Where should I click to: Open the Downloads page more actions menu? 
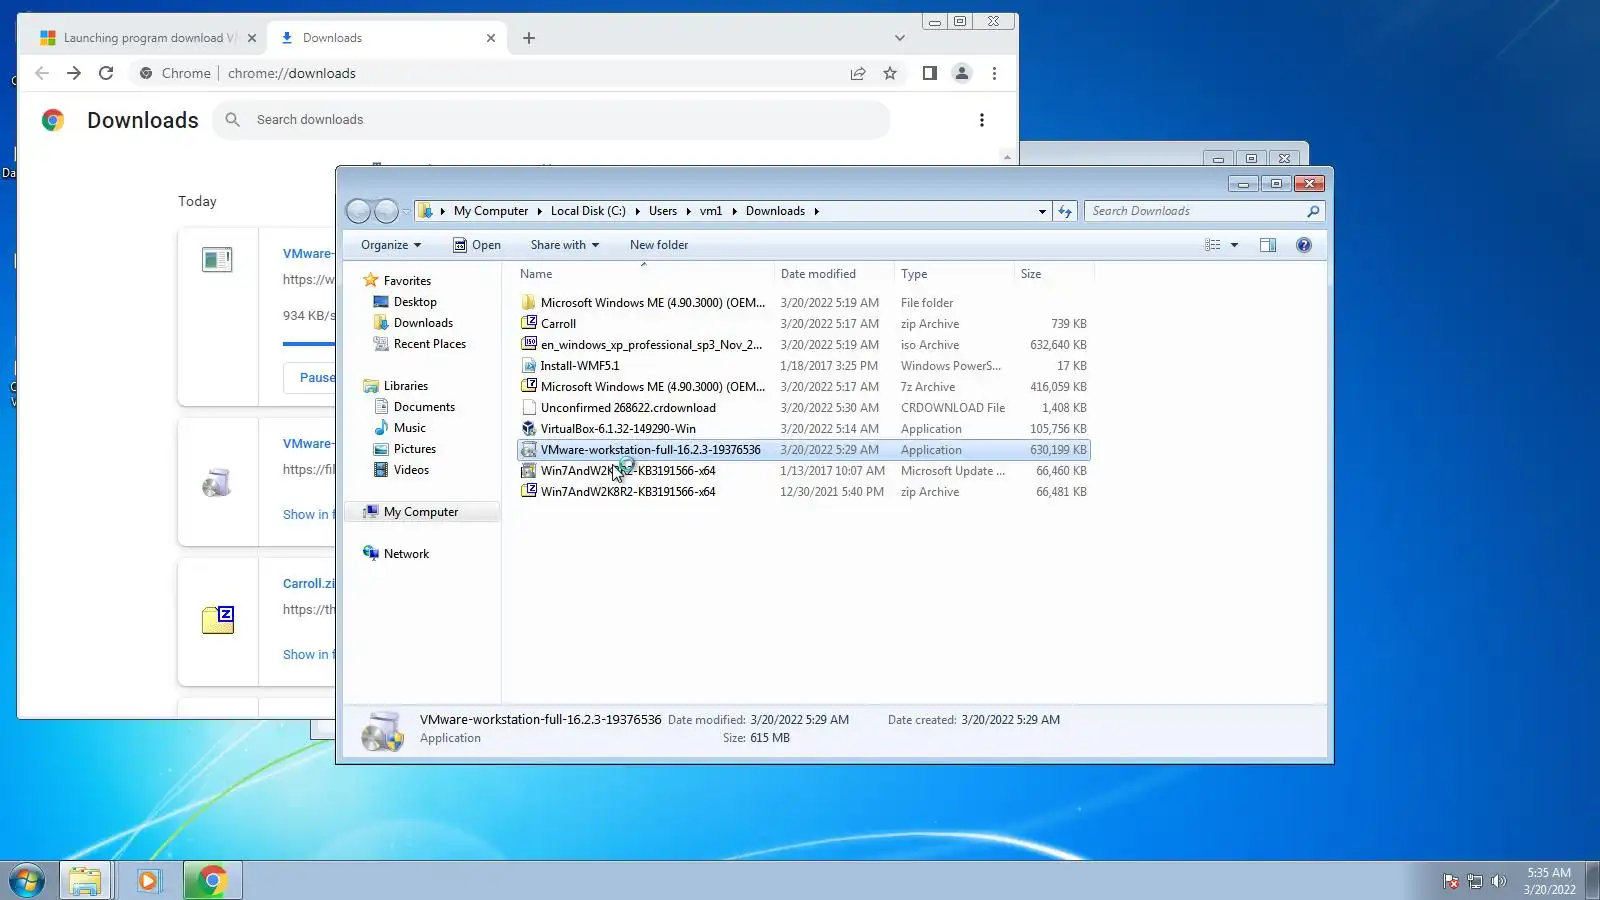[982, 120]
